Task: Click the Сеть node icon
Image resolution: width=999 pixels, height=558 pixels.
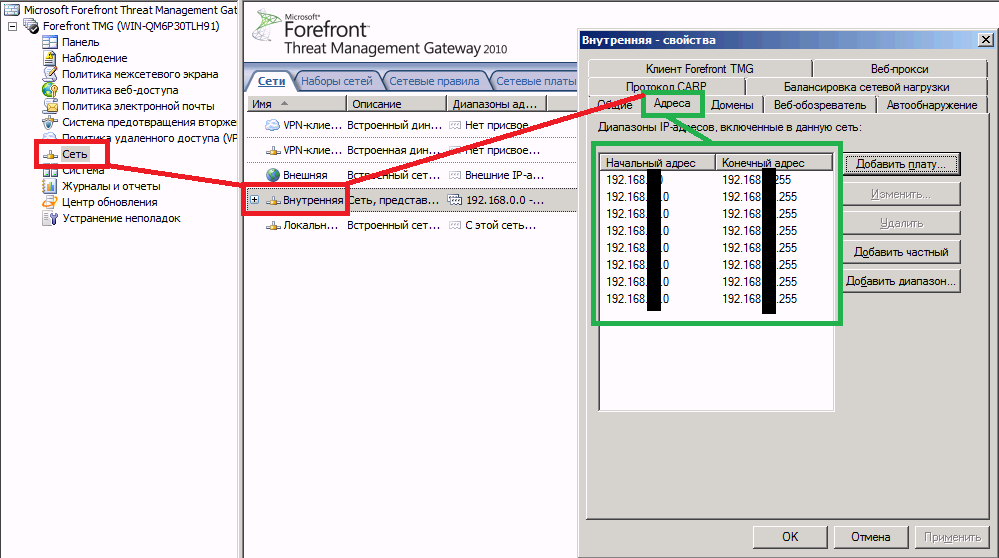Action: 50,154
